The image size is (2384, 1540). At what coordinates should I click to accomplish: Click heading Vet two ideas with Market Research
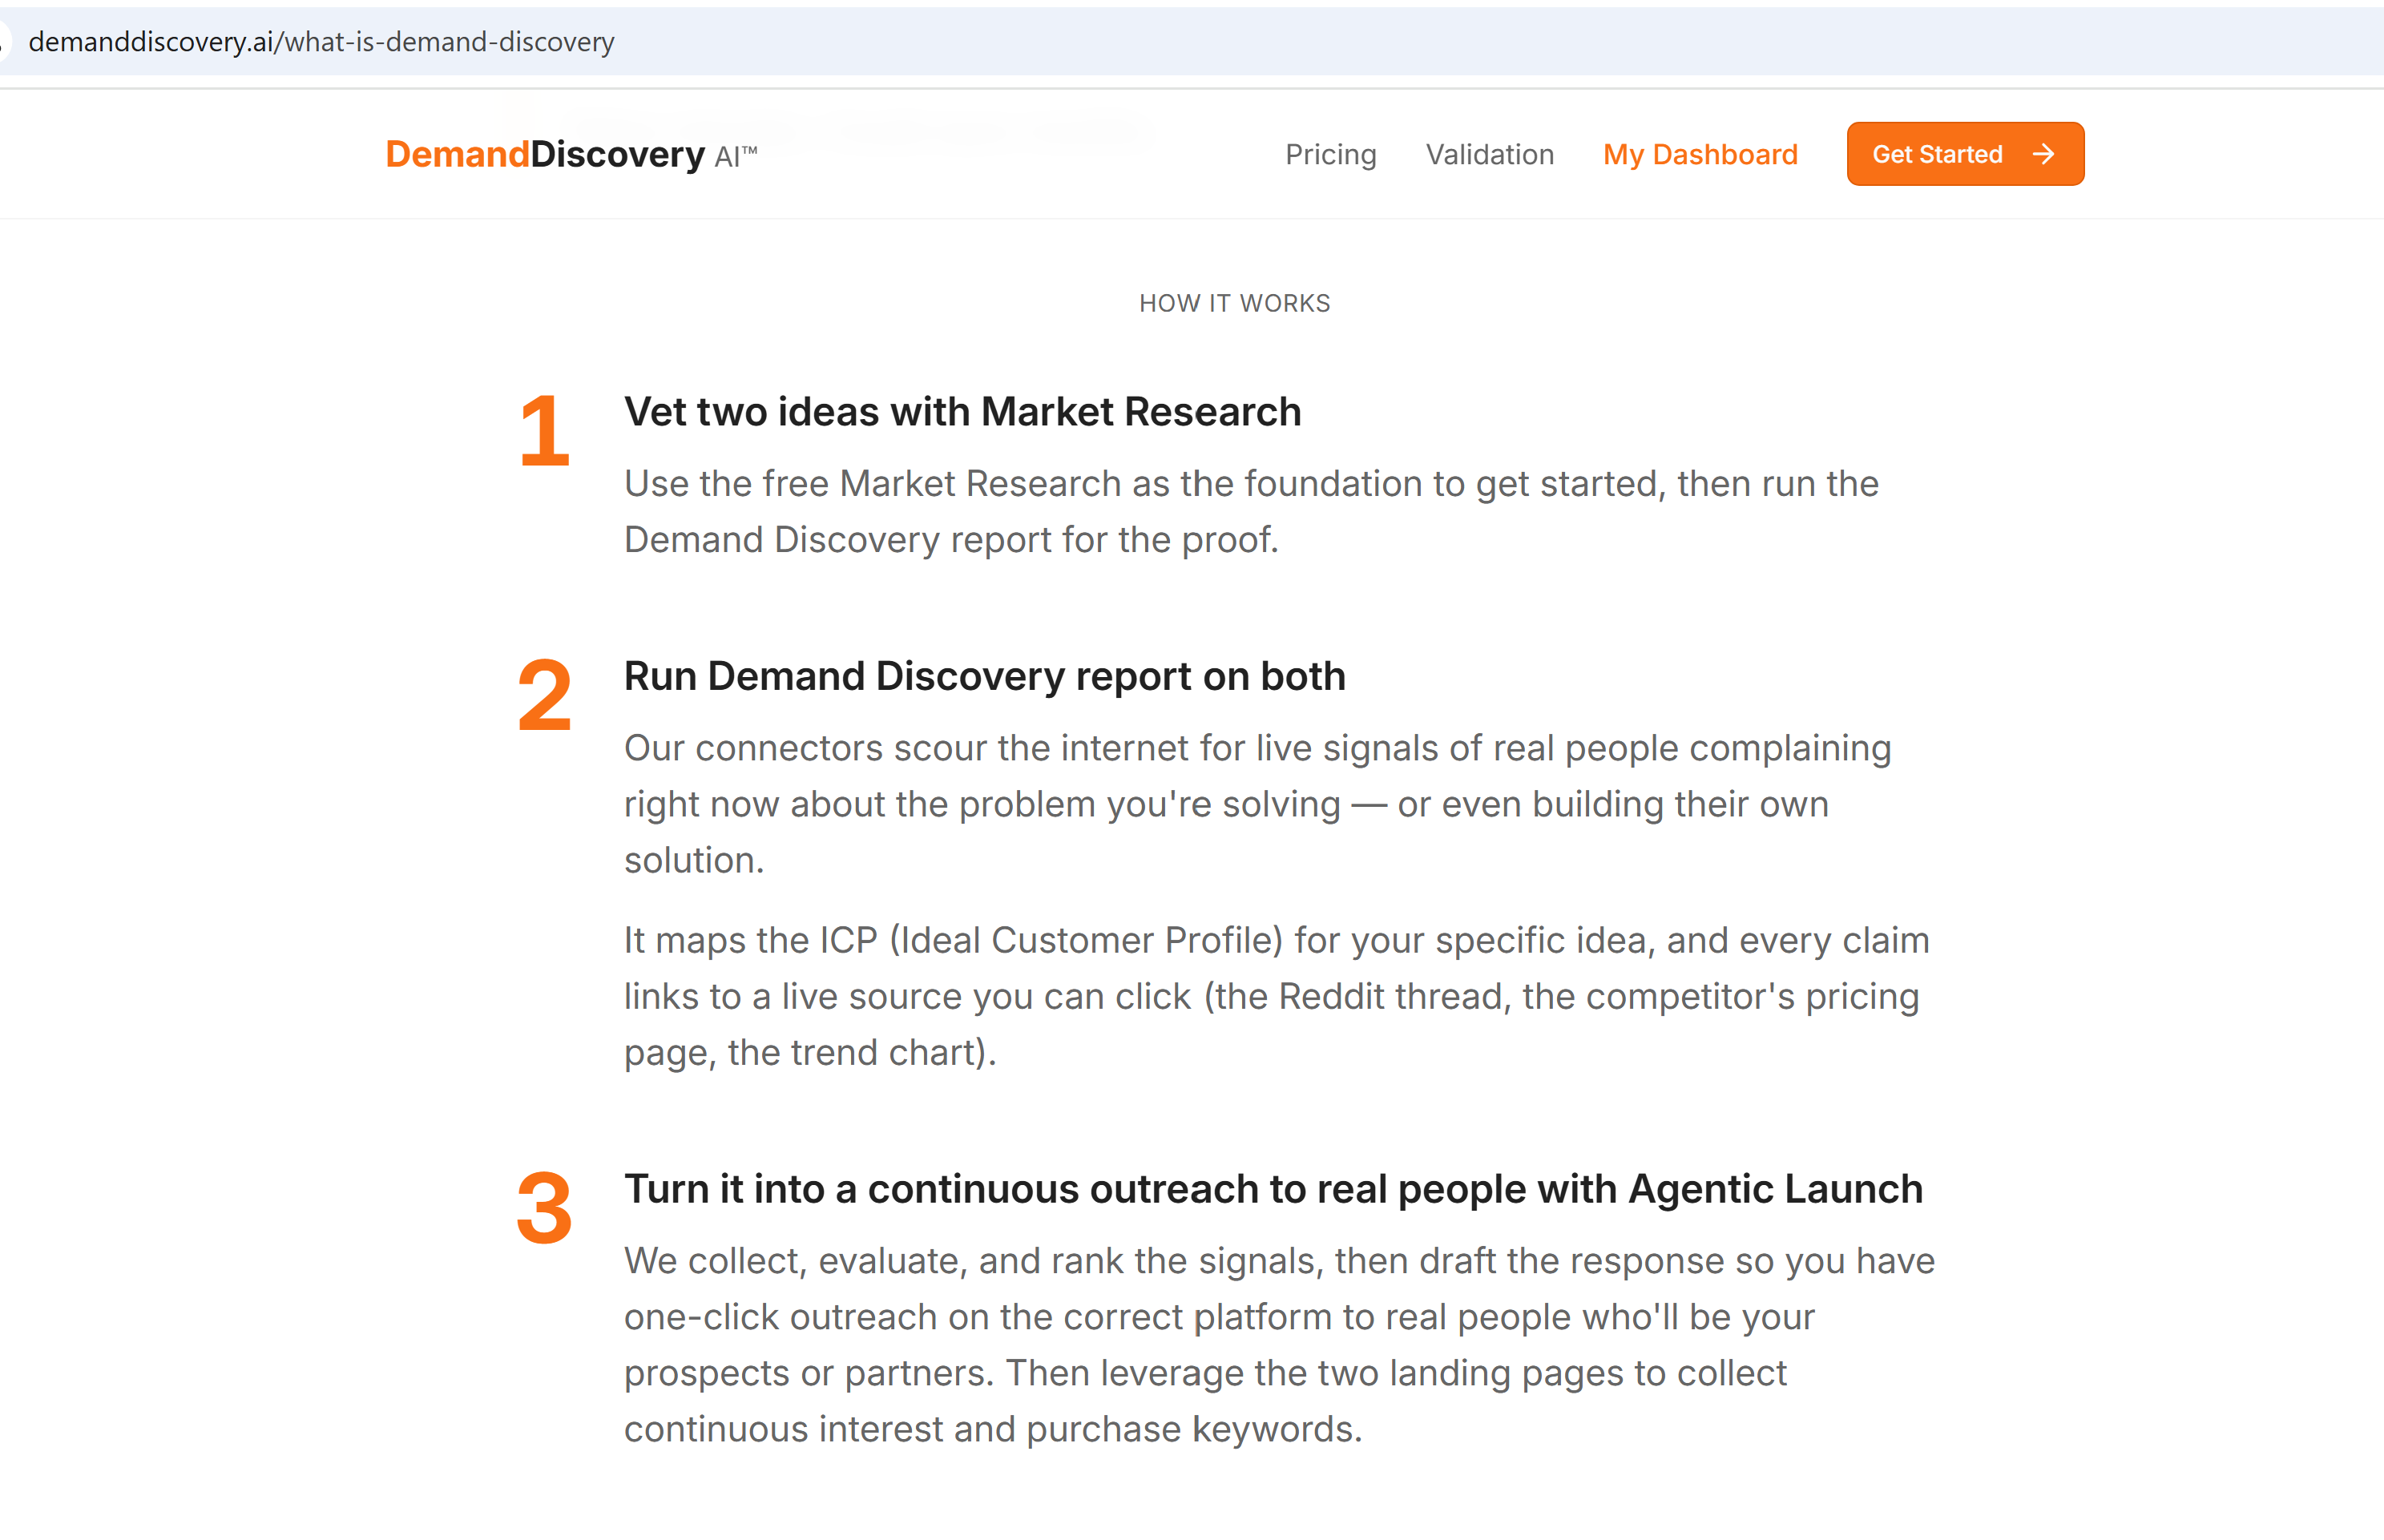click(962, 412)
